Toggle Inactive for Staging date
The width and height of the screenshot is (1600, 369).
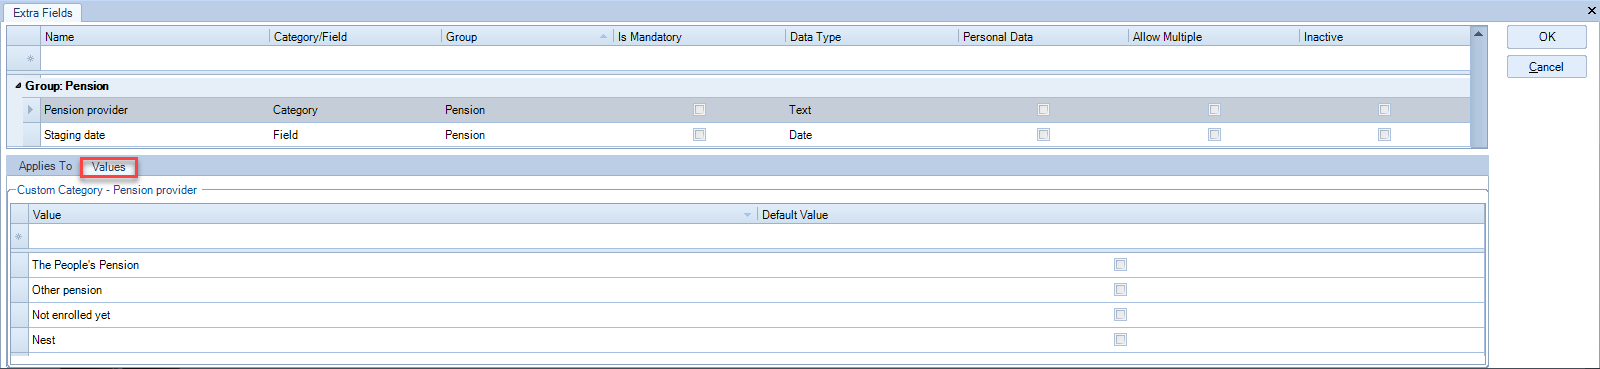pyautogui.click(x=1385, y=135)
